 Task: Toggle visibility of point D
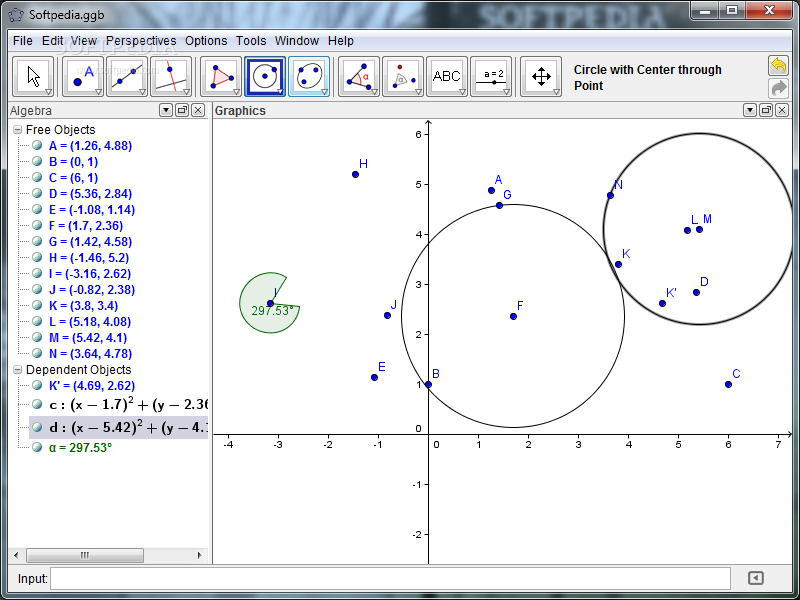coord(37,193)
